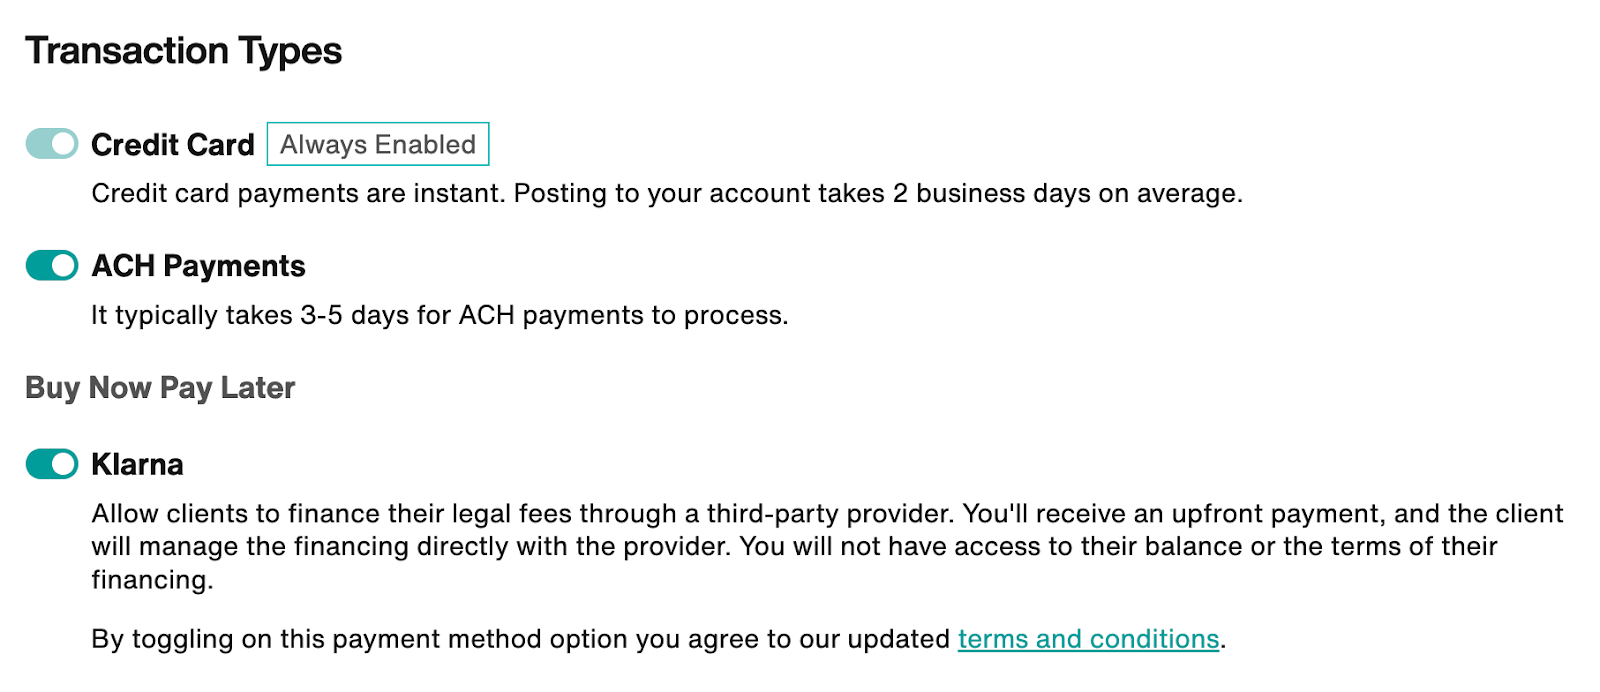
Task: Click "Credit card payments are instant" sentence
Action: click(298, 193)
